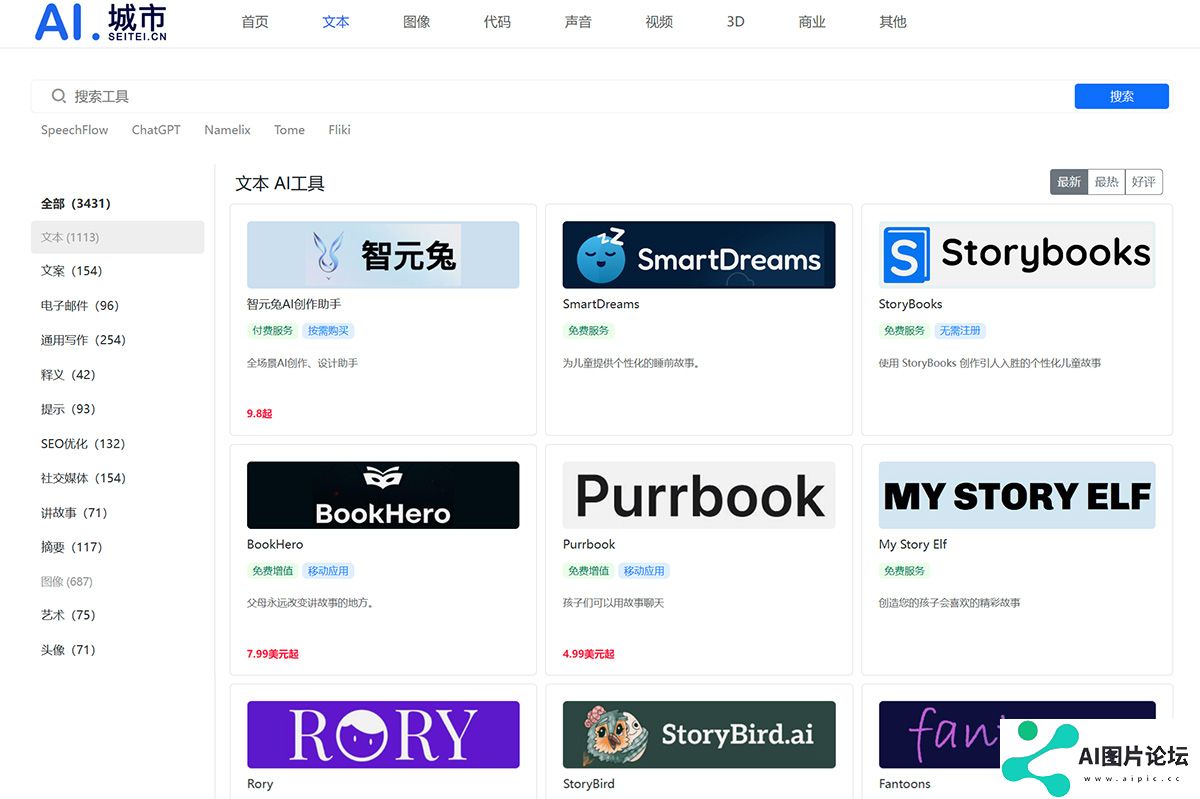The image size is (1200, 799).
Task: Click the 智元兔AI创作助手 title
Action: click(294, 304)
